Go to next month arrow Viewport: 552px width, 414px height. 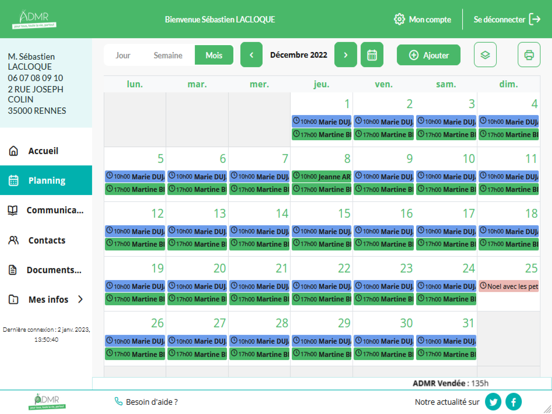[x=345, y=55]
